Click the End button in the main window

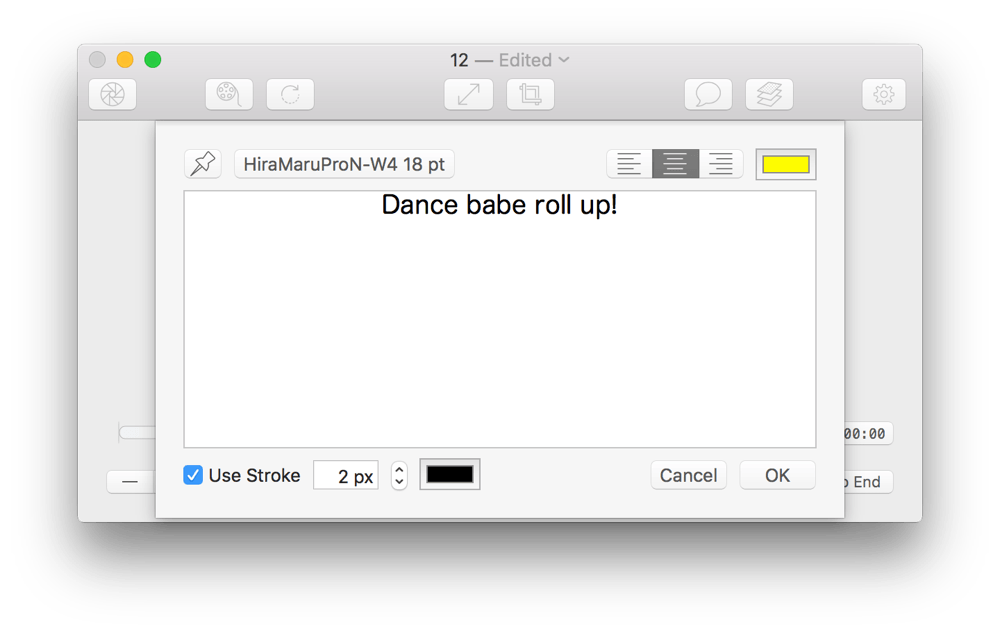(x=868, y=482)
